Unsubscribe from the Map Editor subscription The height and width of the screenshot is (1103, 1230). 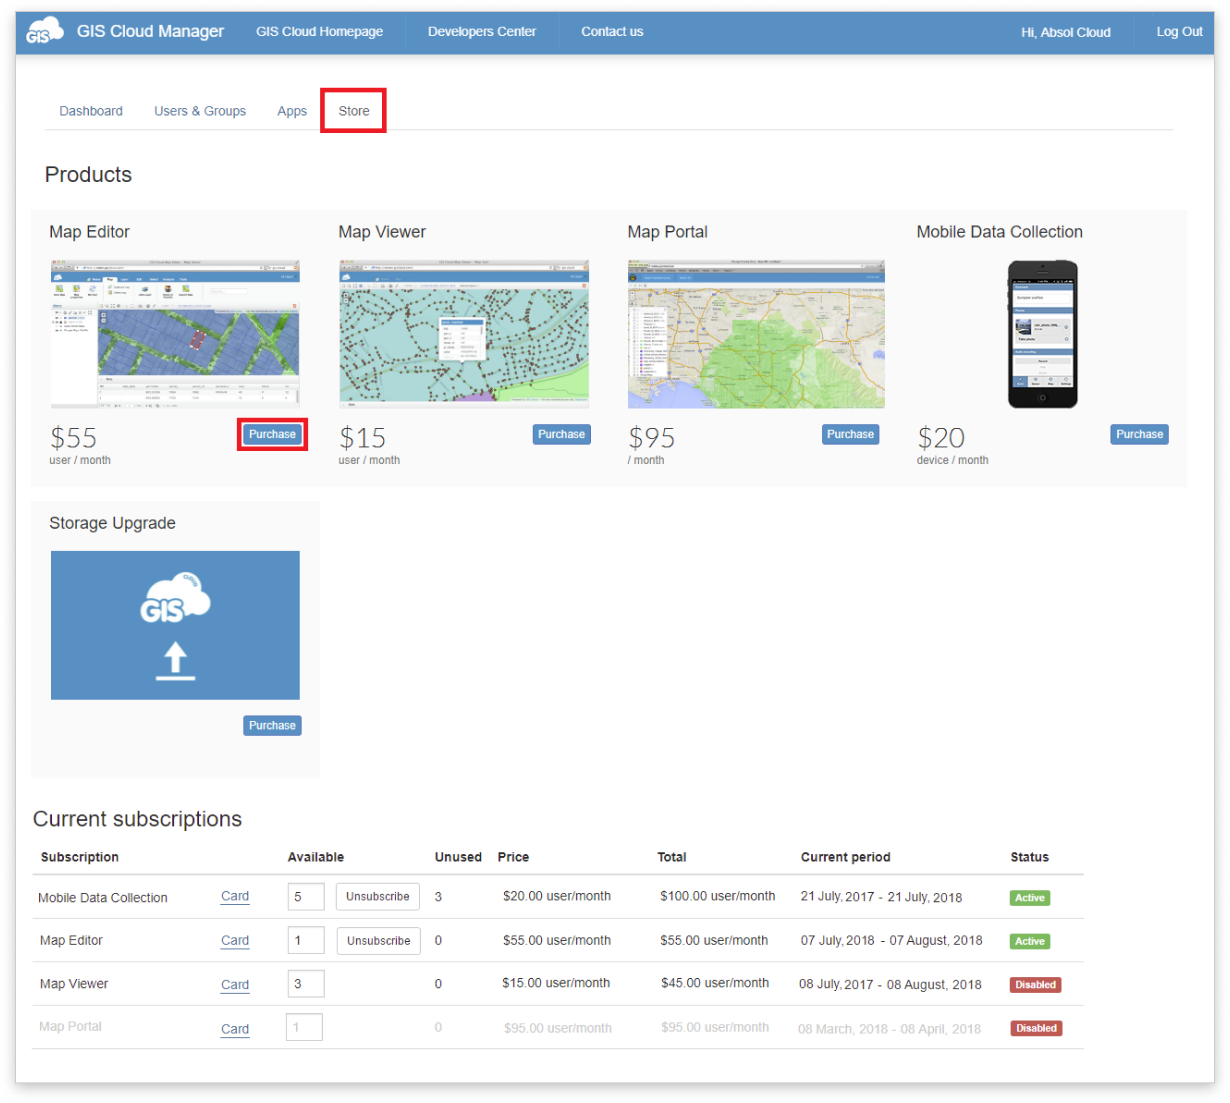pos(378,940)
